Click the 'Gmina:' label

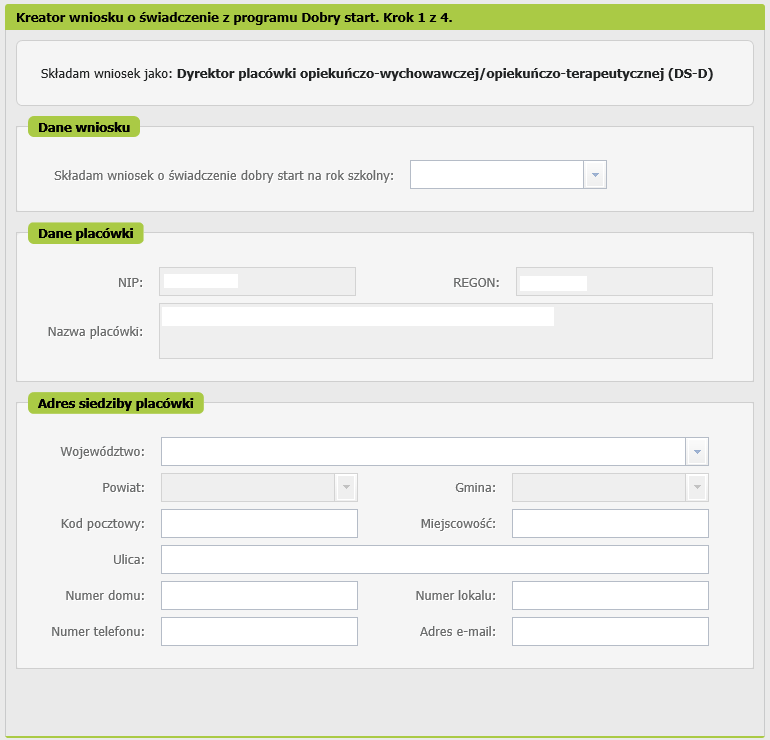pyautogui.click(x=475, y=487)
